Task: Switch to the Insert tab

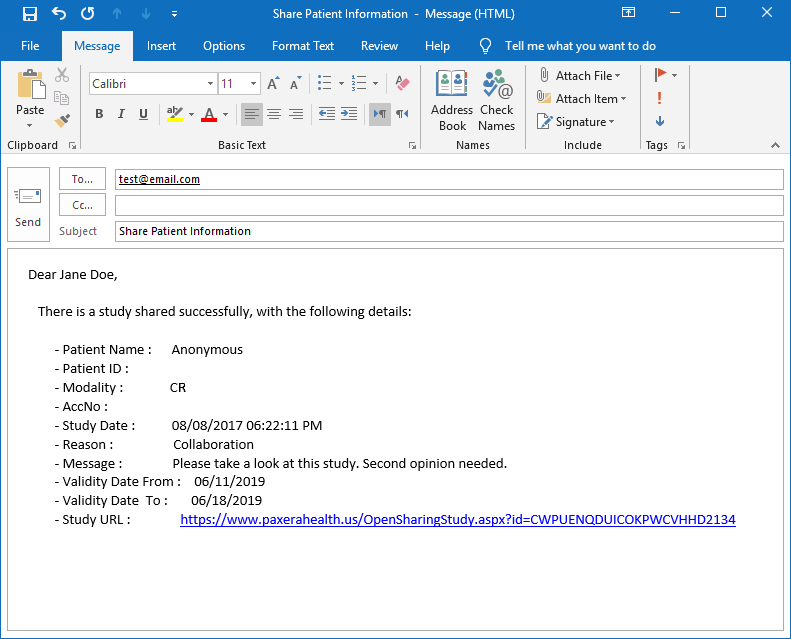Action: click(161, 46)
